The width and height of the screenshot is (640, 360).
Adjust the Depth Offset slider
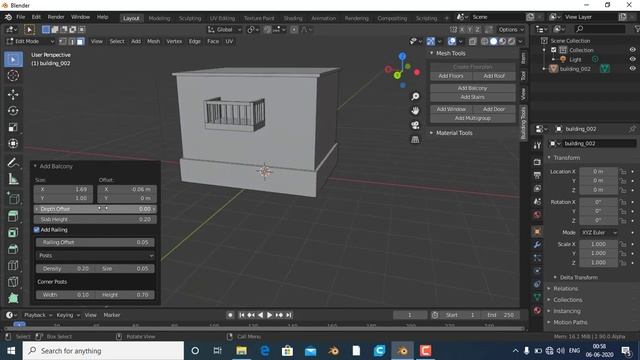pos(95,209)
